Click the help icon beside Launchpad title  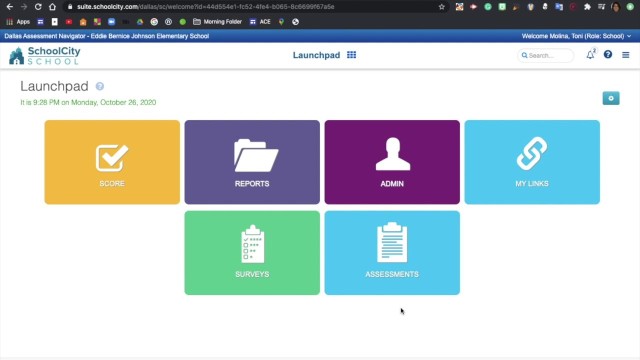[x=100, y=86]
